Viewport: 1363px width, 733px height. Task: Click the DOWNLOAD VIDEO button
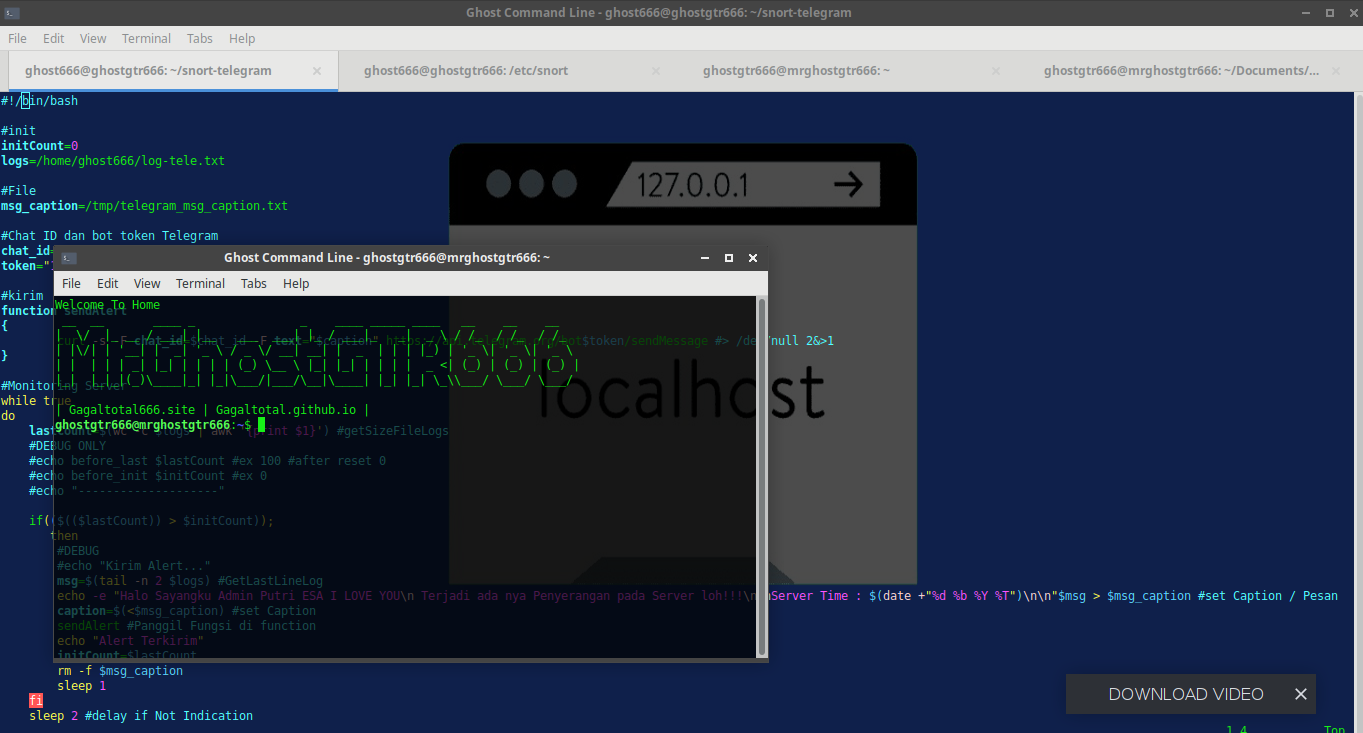coord(1186,694)
